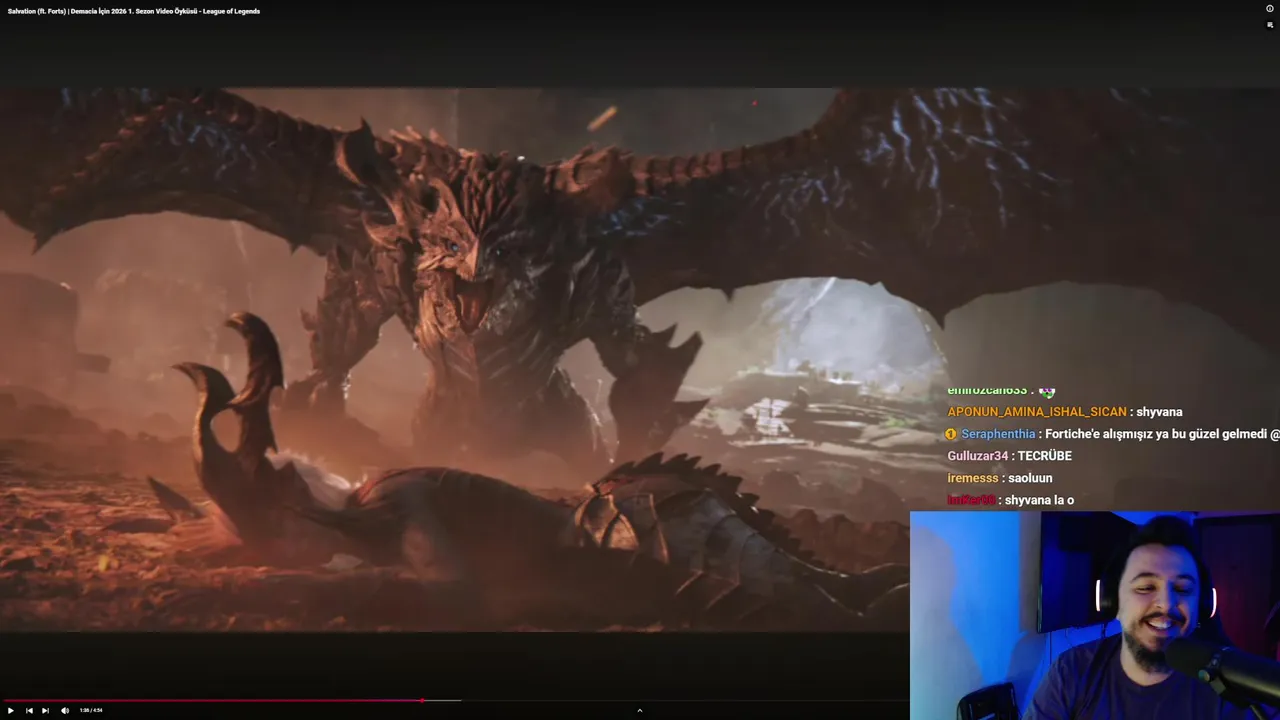
Task: Click the emote in emirozcan's chat message
Action: 1046,391
